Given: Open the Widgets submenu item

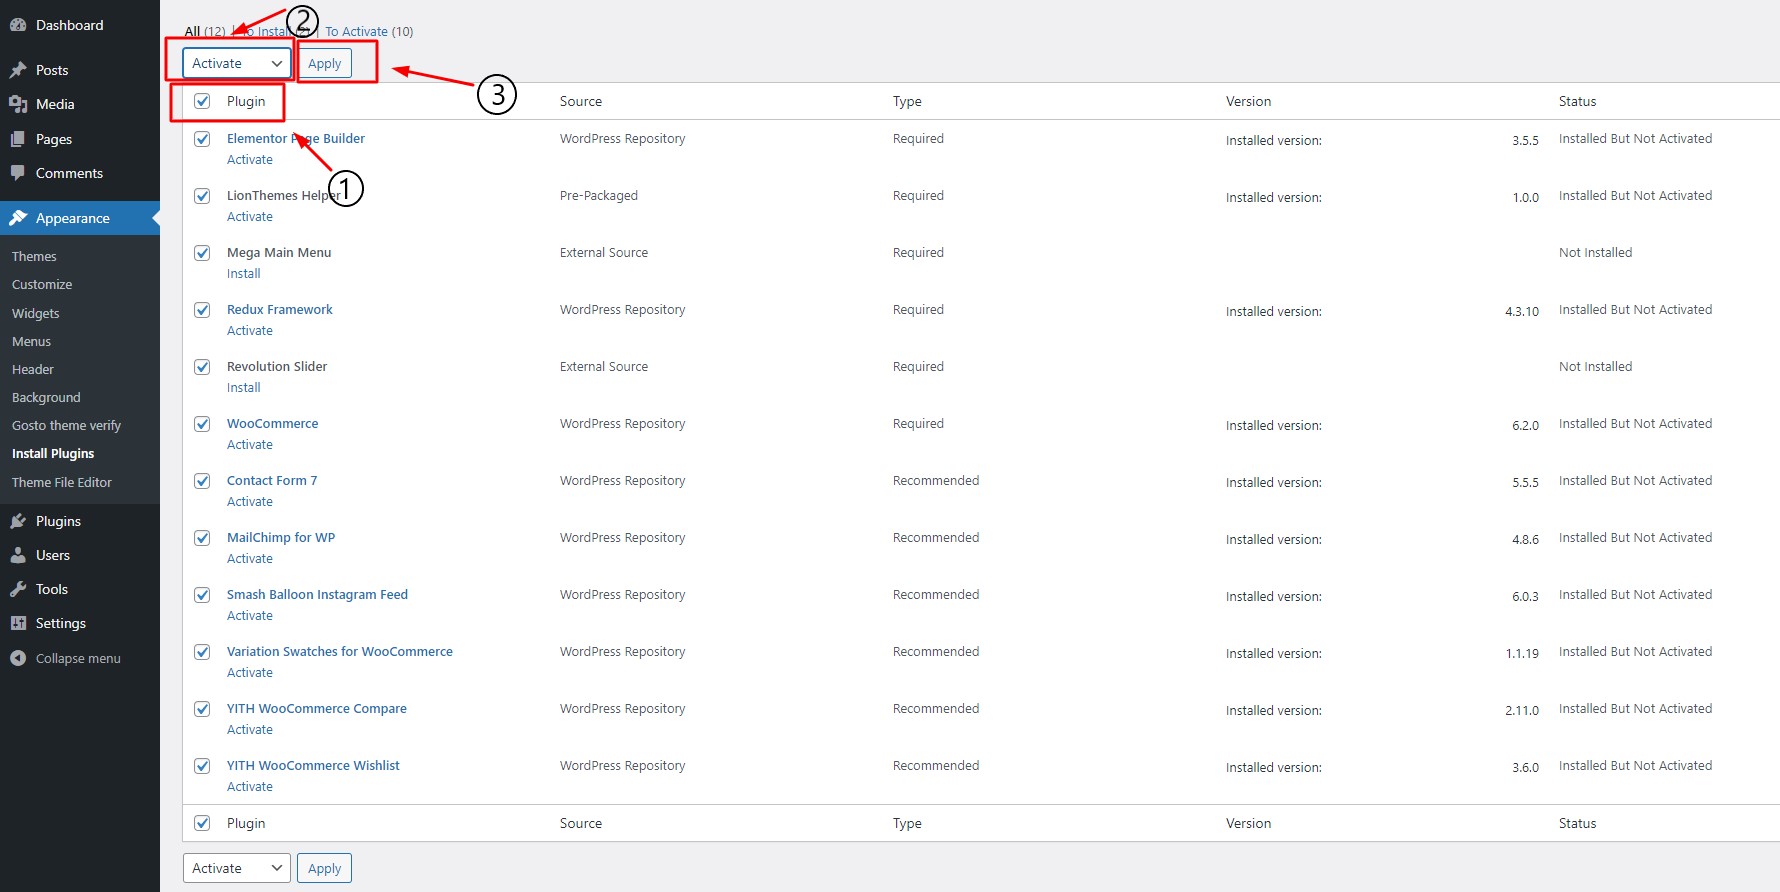Looking at the screenshot, I should (x=36, y=313).
